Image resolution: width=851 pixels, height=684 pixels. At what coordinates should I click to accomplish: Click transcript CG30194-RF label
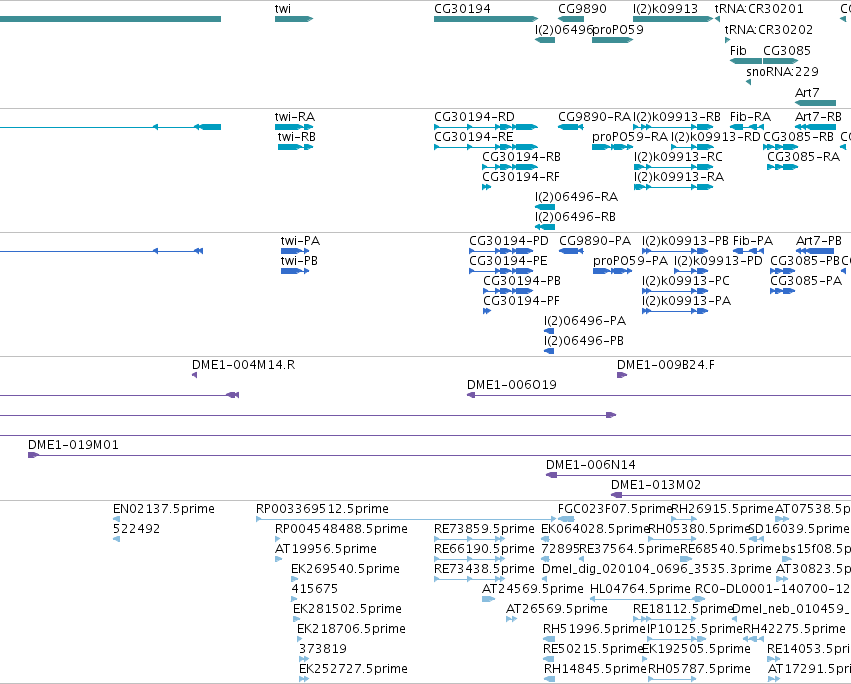(521, 177)
